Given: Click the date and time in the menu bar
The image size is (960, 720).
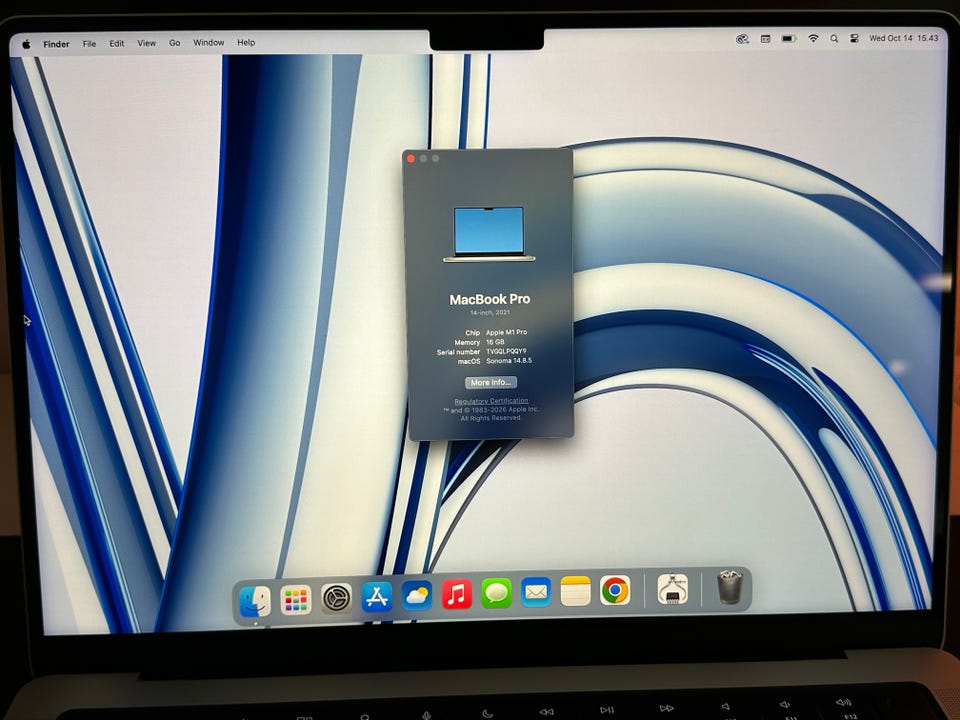Looking at the screenshot, I should (x=904, y=38).
